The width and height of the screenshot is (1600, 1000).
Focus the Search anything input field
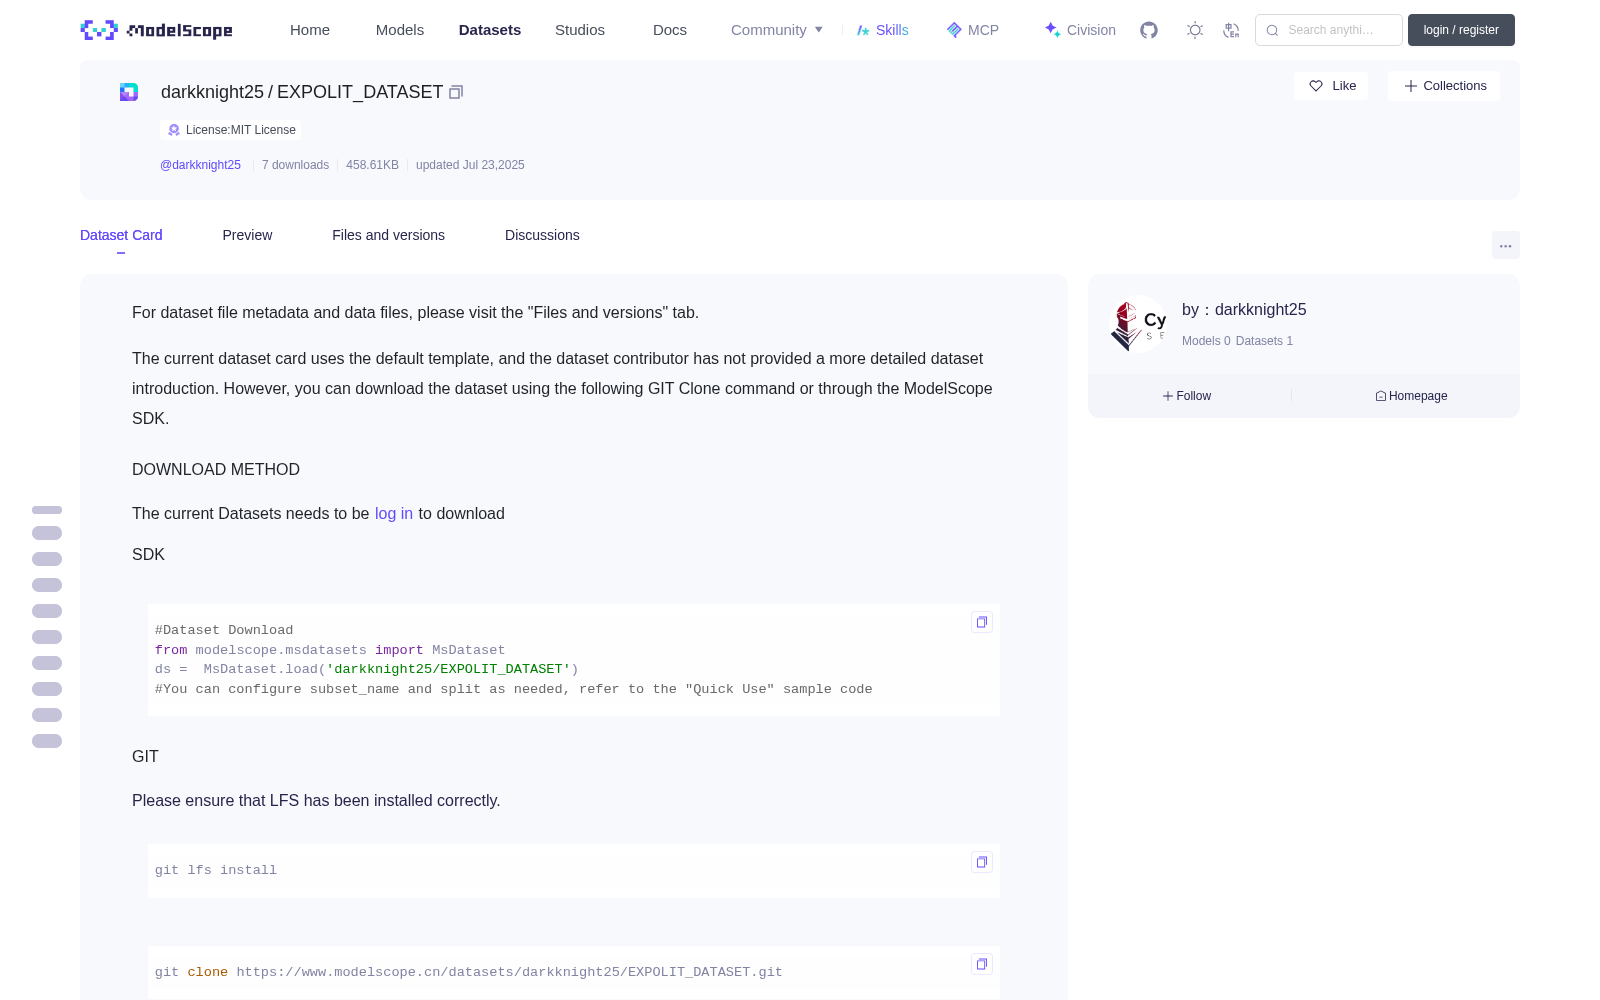click(1329, 30)
